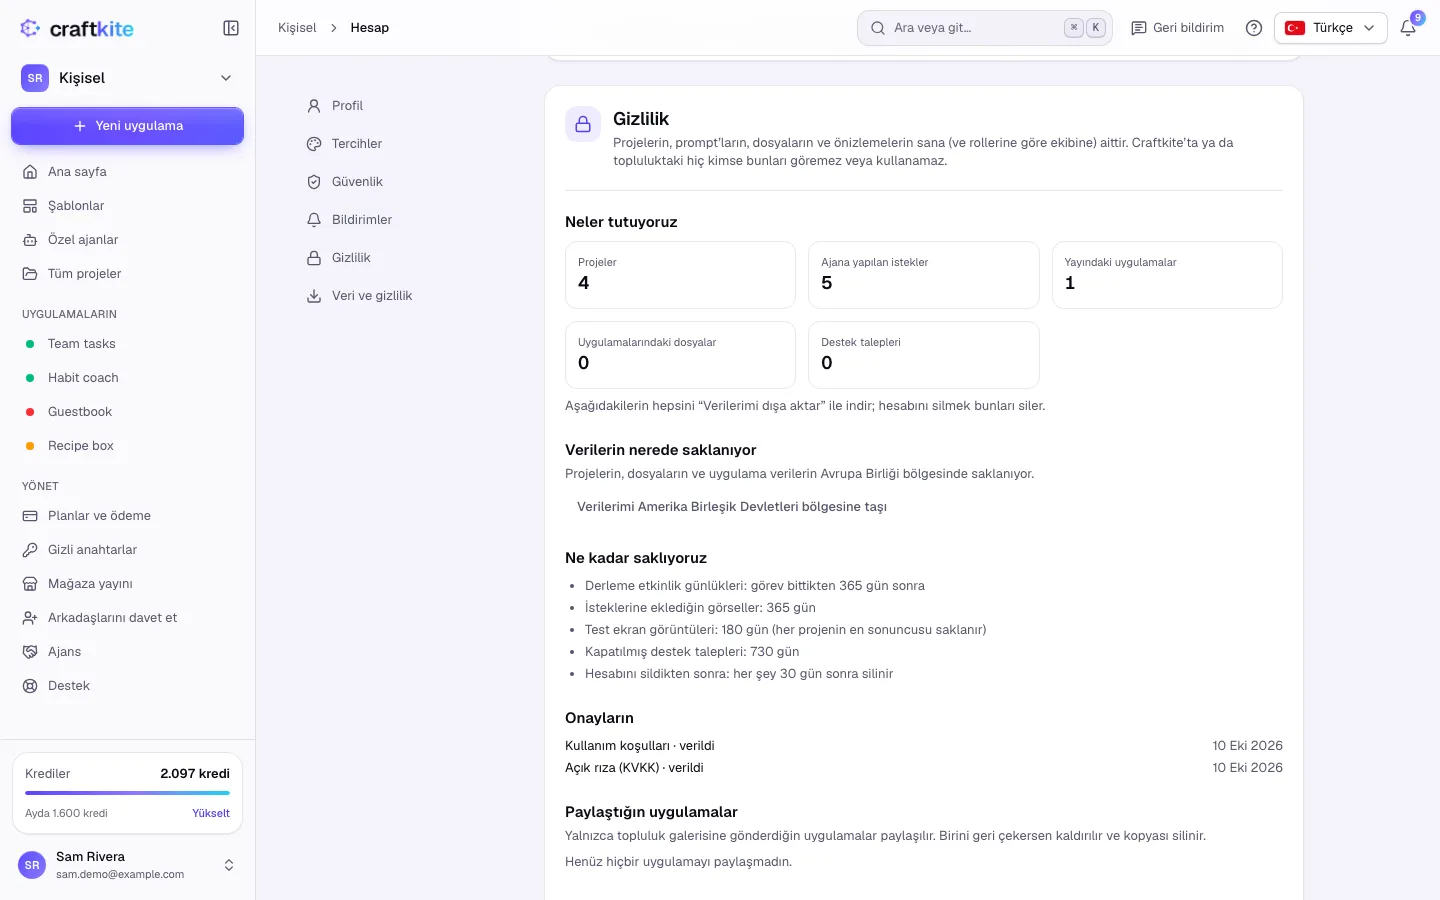Click the Hesap breadcrumb item
Screen dimensions: 1440x900
(370, 28)
